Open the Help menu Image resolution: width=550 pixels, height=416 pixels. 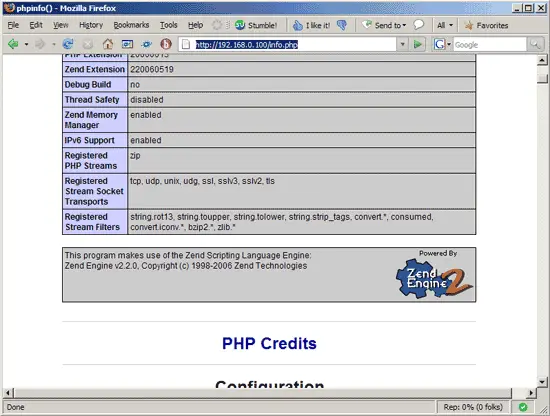click(195, 25)
